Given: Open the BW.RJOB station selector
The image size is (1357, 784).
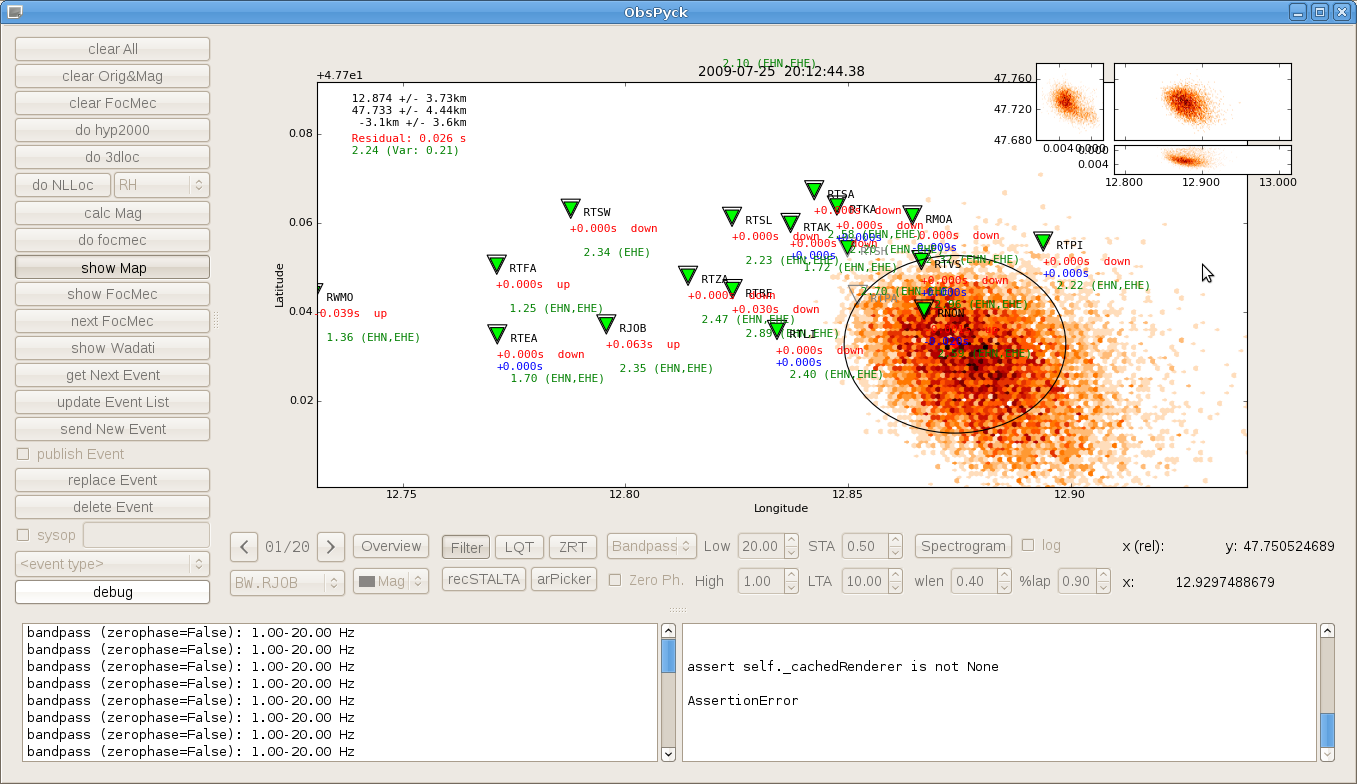Looking at the screenshot, I should point(287,581).
